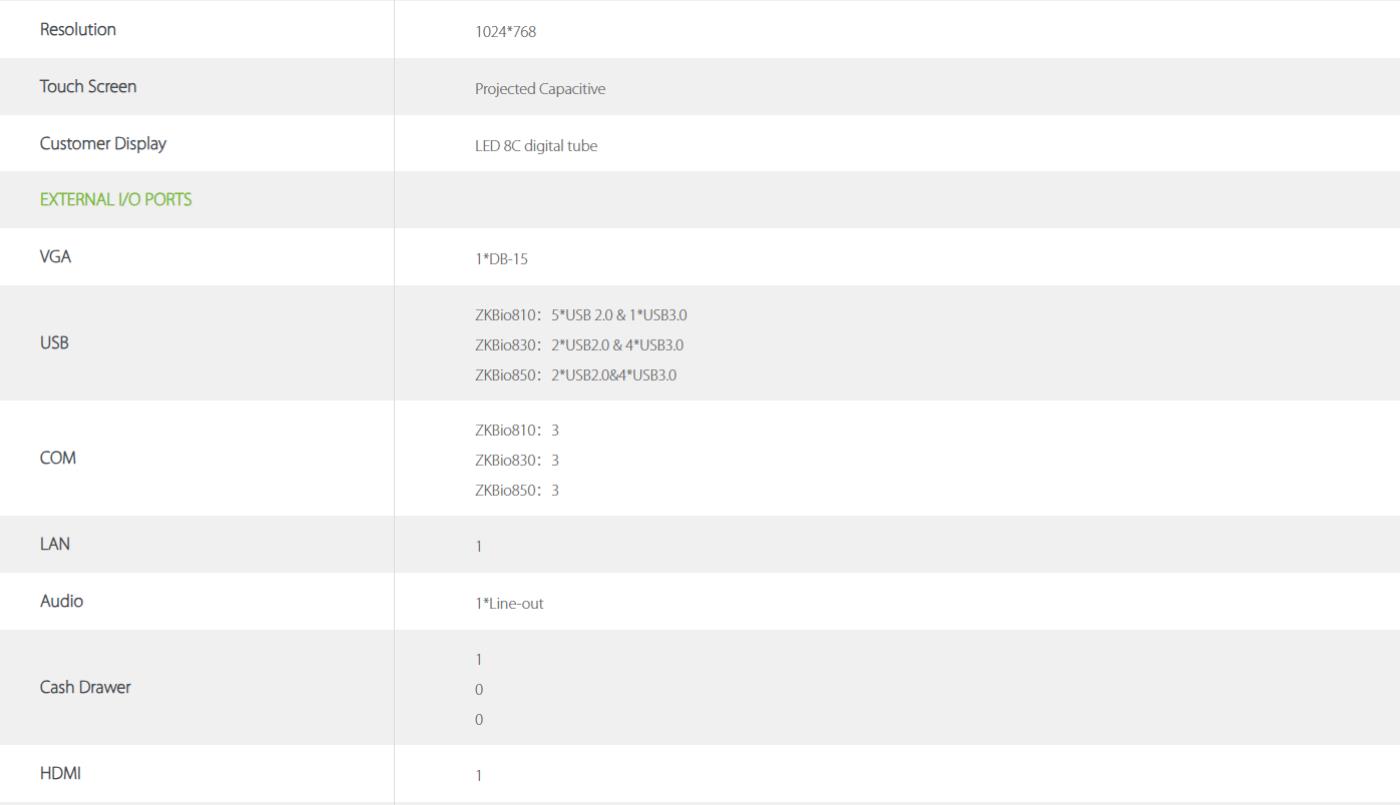The width and height of the screenshot is (1400, 805).
Task: Click the USB row label
Action: 54,343
